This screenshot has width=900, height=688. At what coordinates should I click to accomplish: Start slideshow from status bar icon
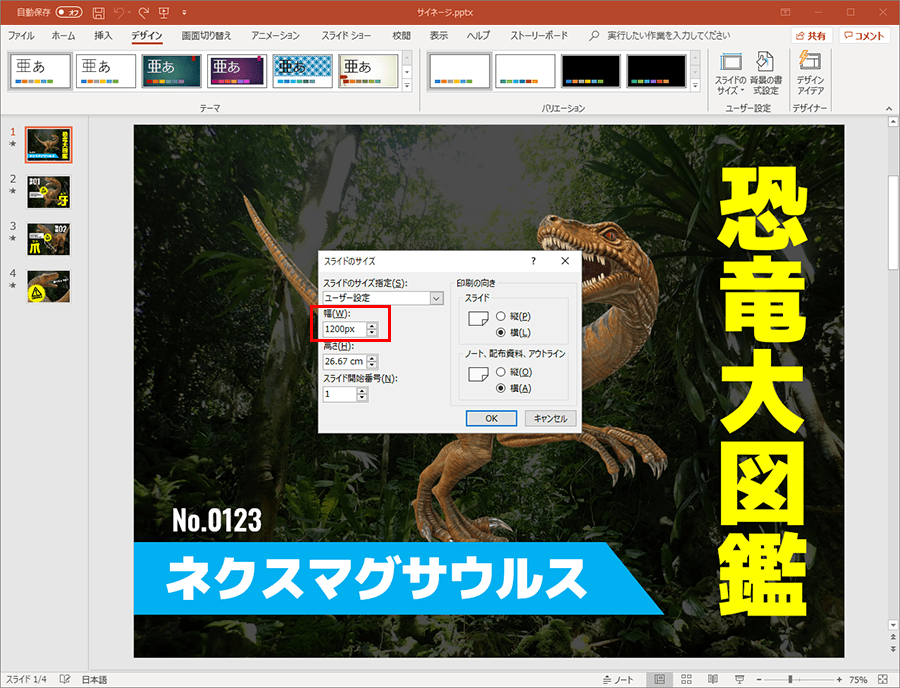pos(738,679)
